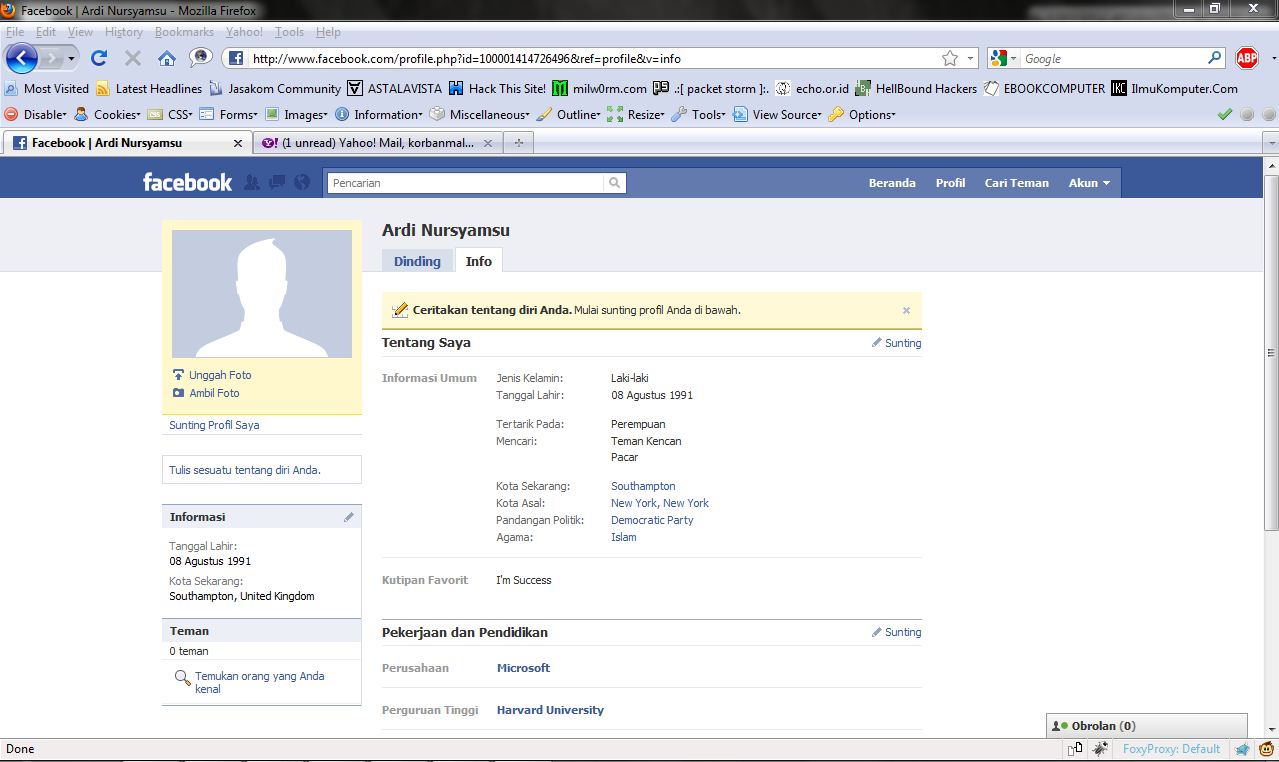
Task: Open the Microsoft company link
Action: point(523,668)
